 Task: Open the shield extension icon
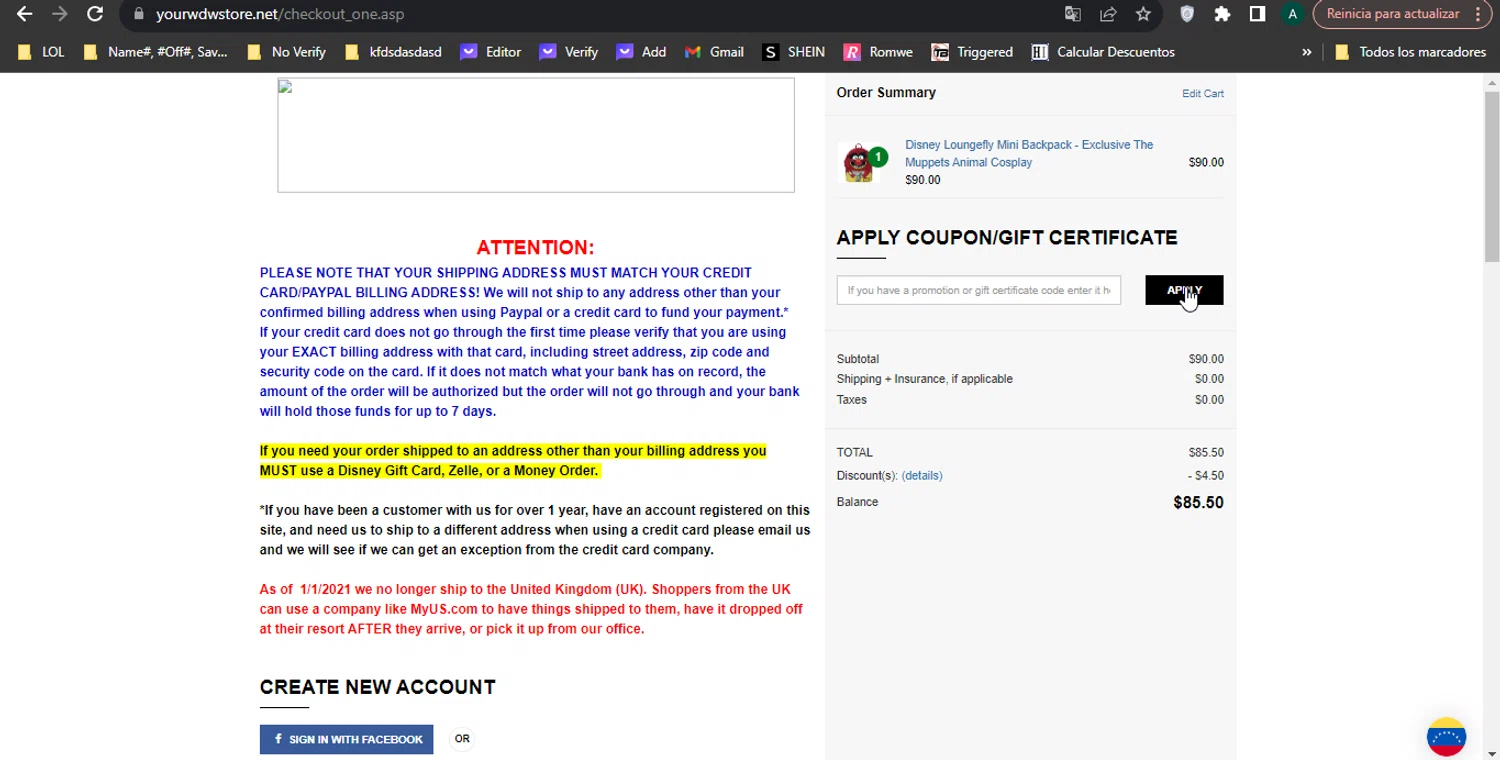click(x=1187, y=14)
